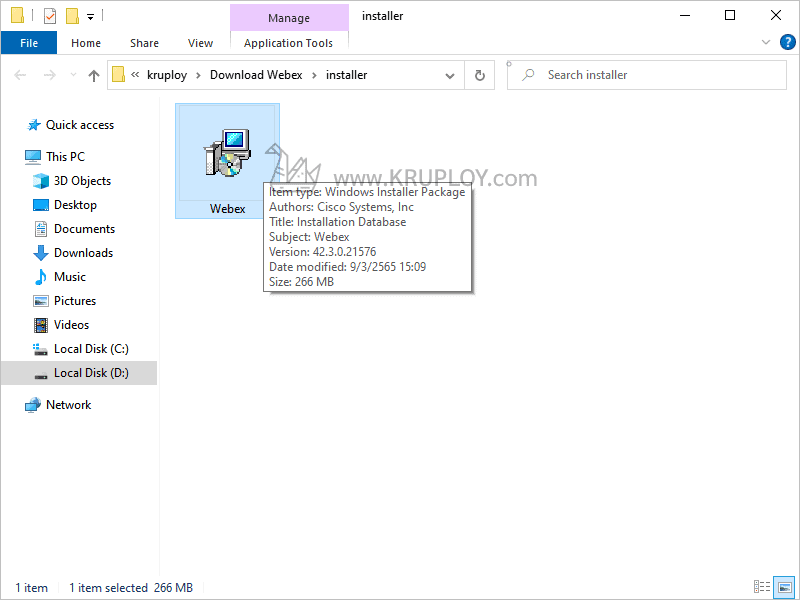Image resolution: width=800 pixels, height=600 pixels.
Task: Click the Network icon in sidebar
Action: (33, 405)
